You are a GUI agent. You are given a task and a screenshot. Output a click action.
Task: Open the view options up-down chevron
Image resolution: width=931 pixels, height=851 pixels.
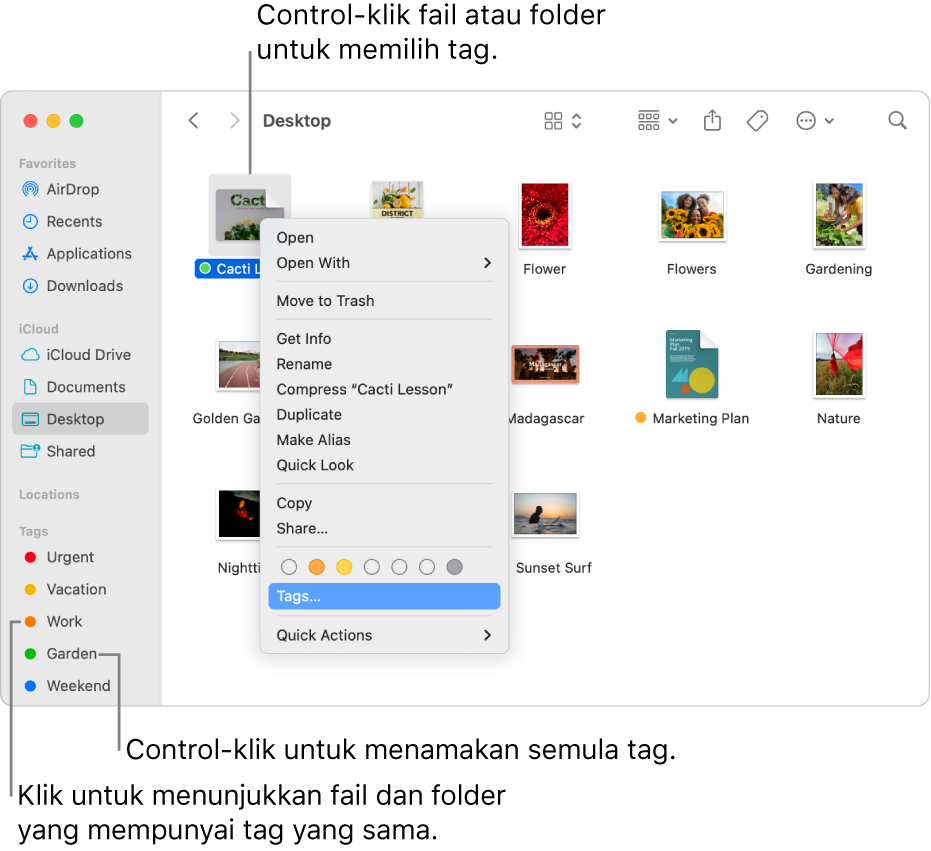(577, 121)
